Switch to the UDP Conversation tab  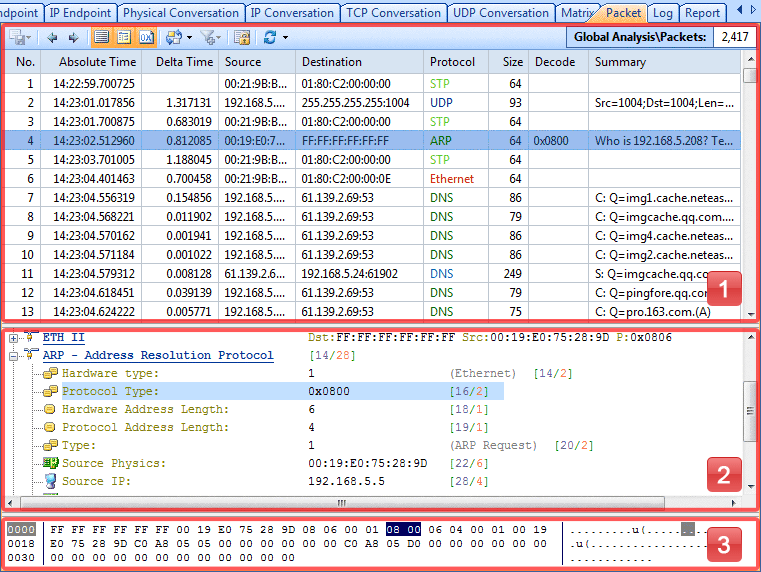pyautogui.click(x=500, y=13)
